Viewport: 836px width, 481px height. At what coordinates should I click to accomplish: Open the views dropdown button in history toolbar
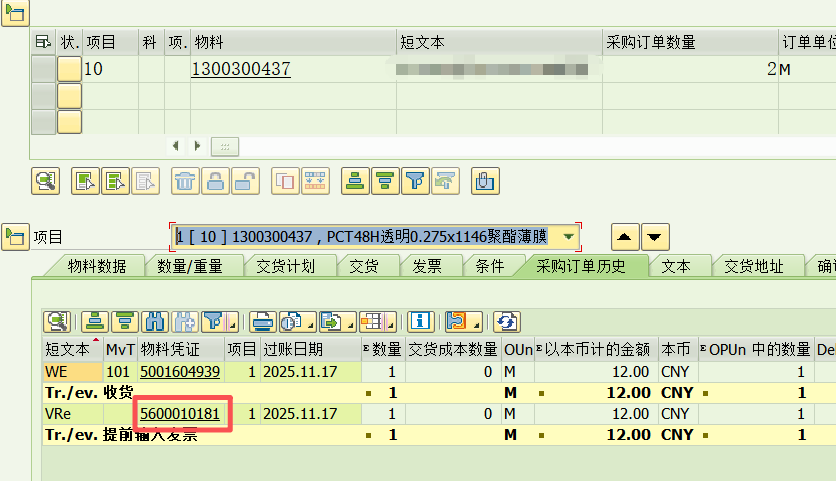(x=298, y=322)
